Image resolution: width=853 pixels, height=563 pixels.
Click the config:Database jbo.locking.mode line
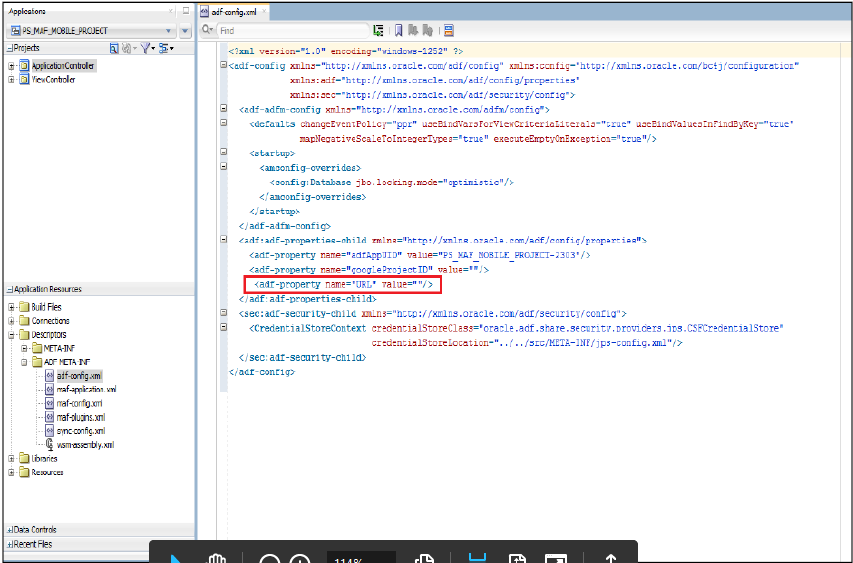(392, 182)
